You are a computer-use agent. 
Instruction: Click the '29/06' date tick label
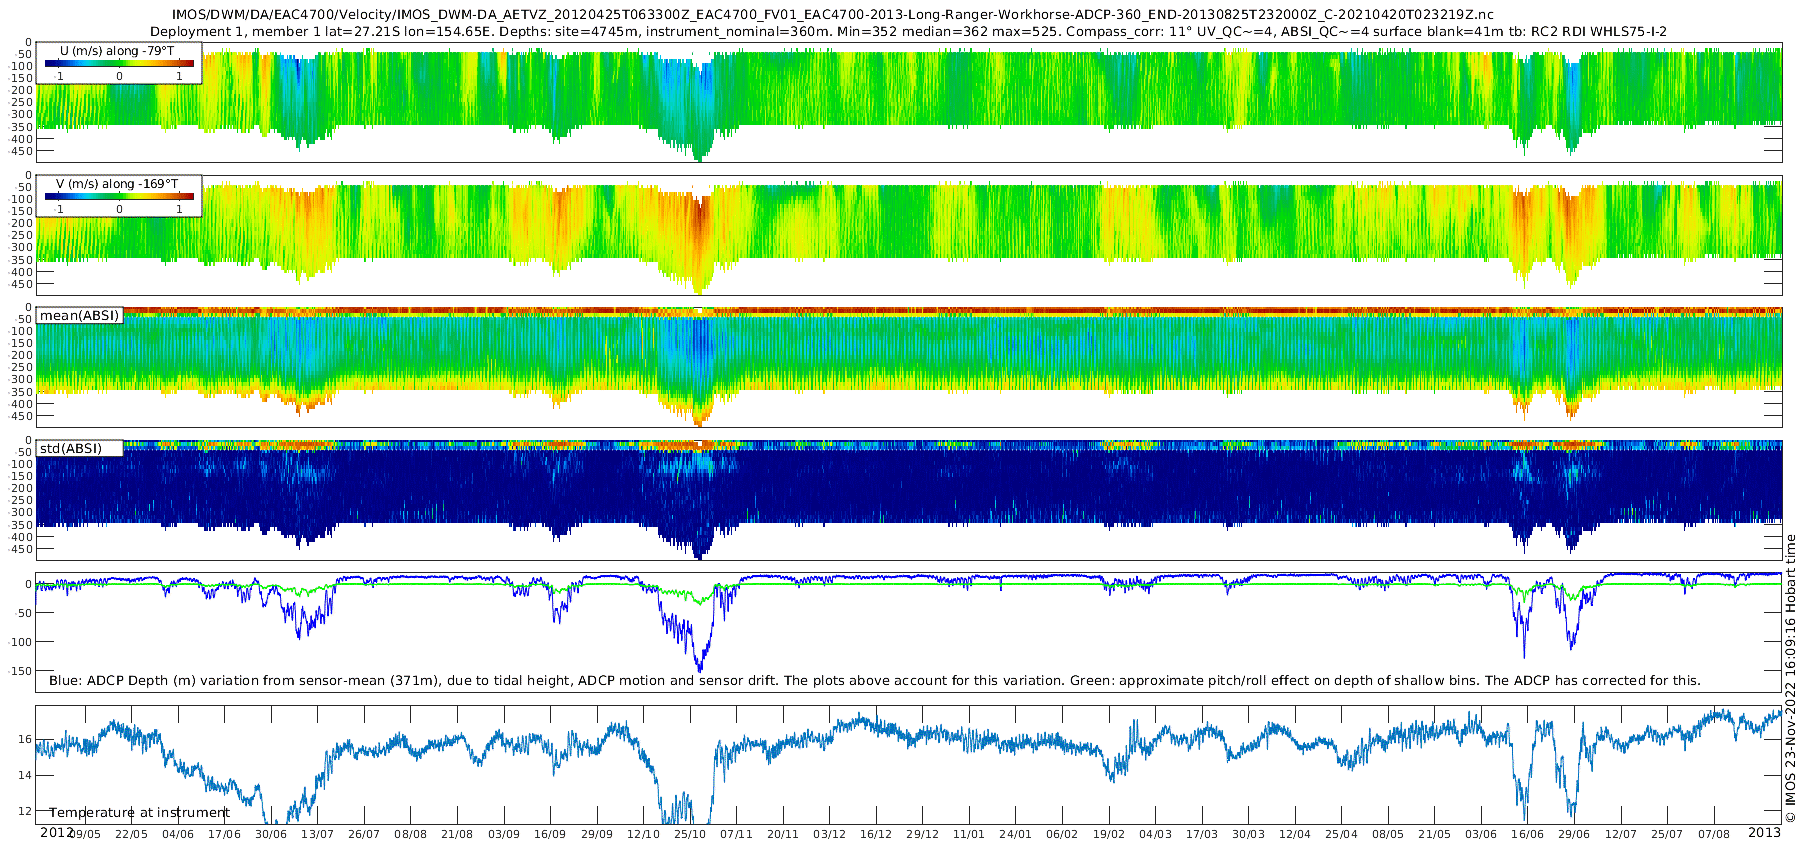(x=1573, y=834)
